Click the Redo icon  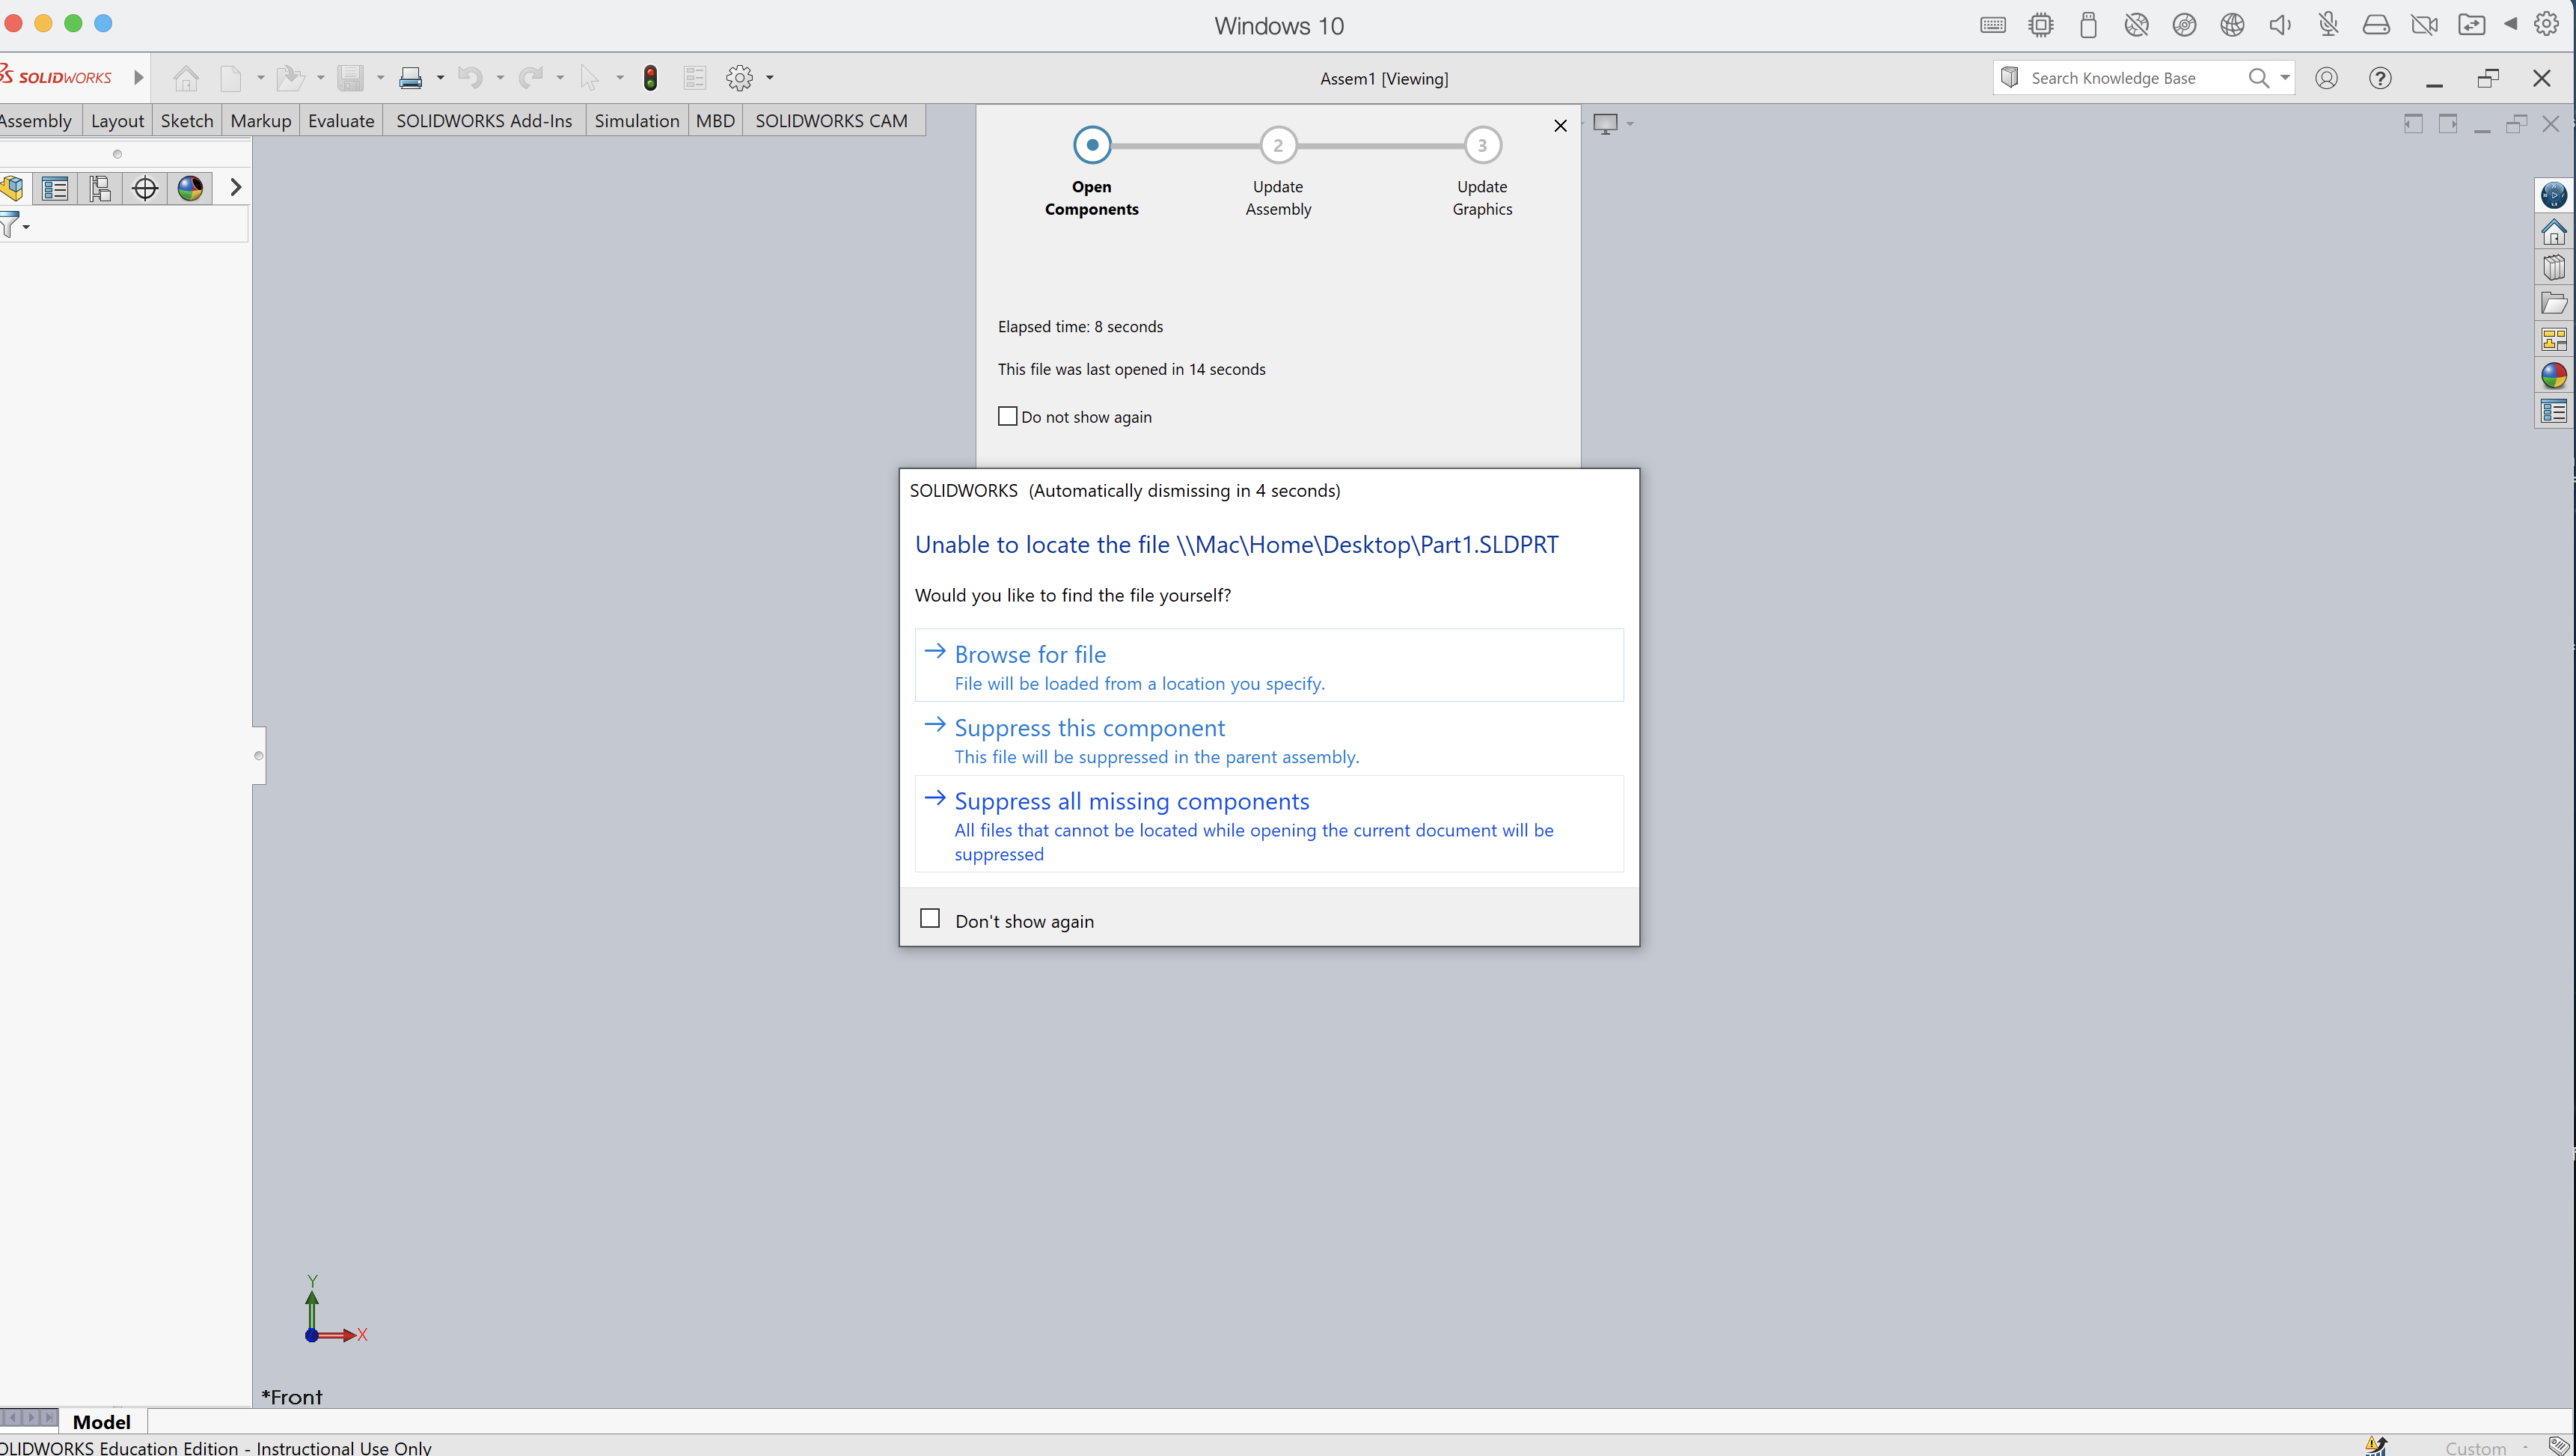[530, 78]
